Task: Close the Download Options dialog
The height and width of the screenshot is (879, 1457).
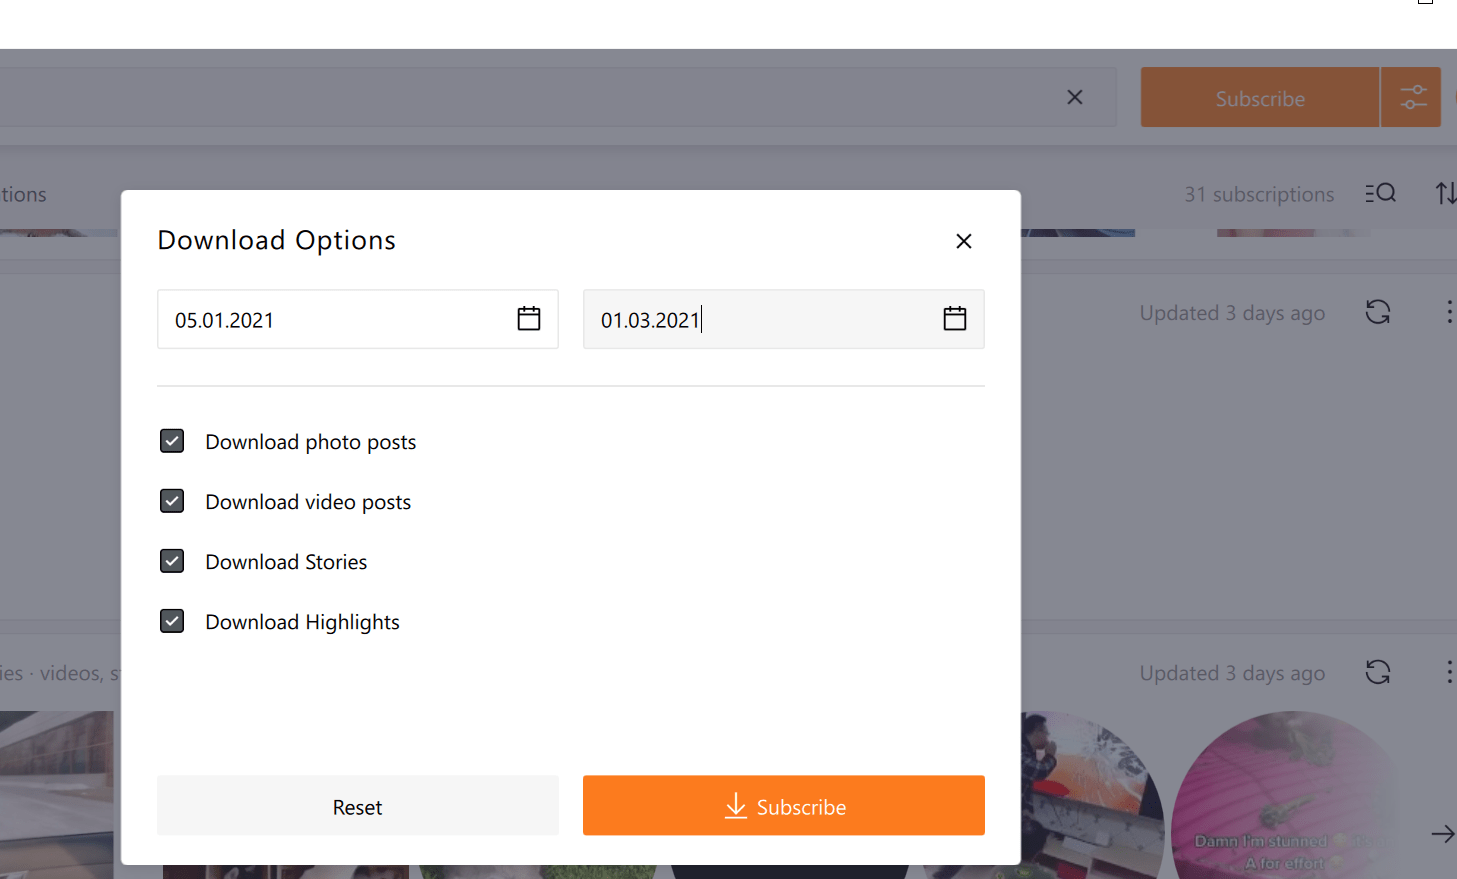Action: 963,241
